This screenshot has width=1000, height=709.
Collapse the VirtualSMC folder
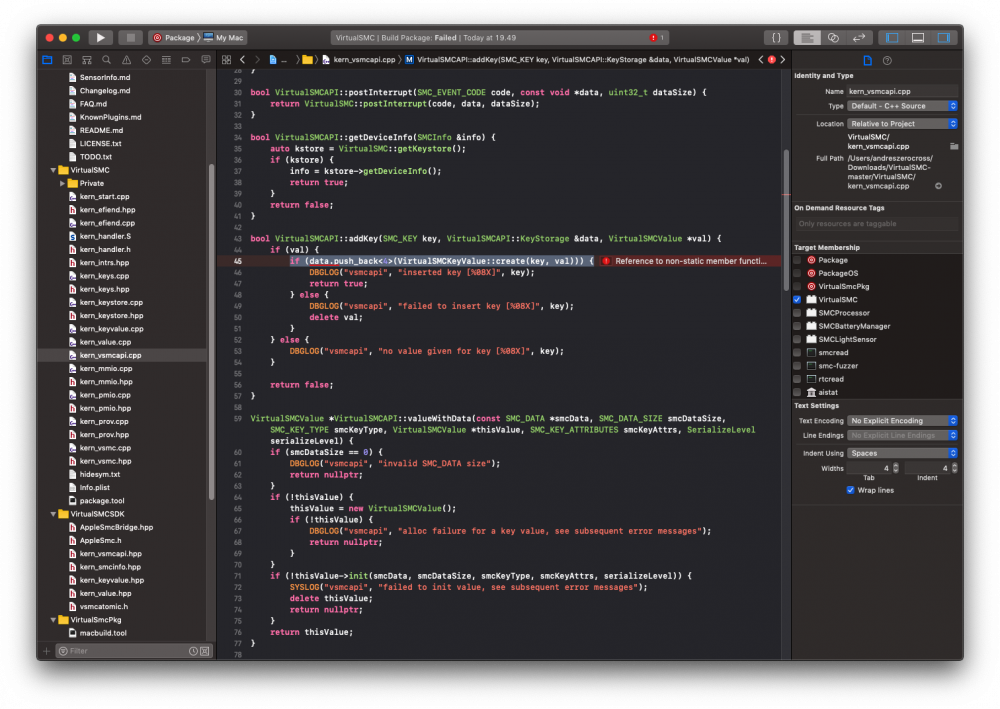(53, 170)
